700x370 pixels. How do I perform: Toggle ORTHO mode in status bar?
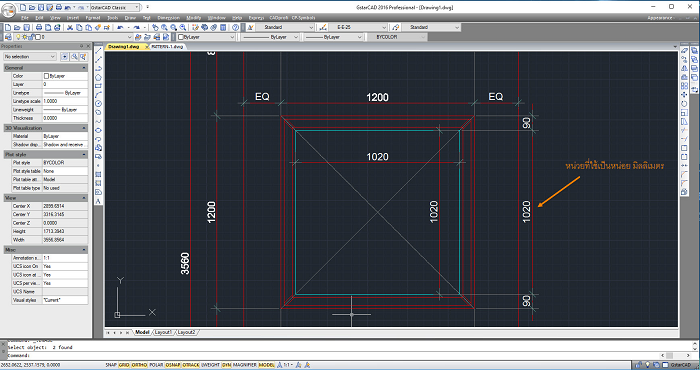pyautogui.click(x=139, y=365)
